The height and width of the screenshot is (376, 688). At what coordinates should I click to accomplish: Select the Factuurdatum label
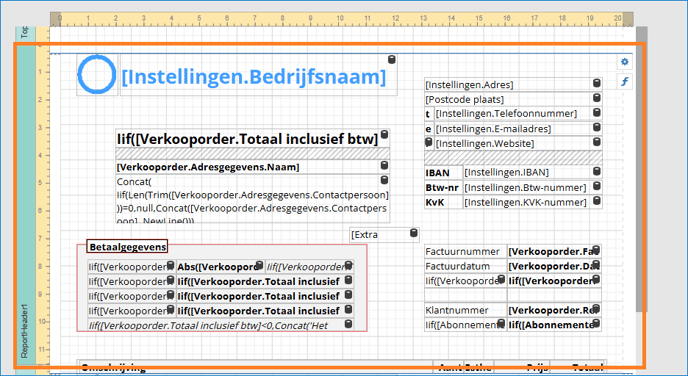point(466,266)
